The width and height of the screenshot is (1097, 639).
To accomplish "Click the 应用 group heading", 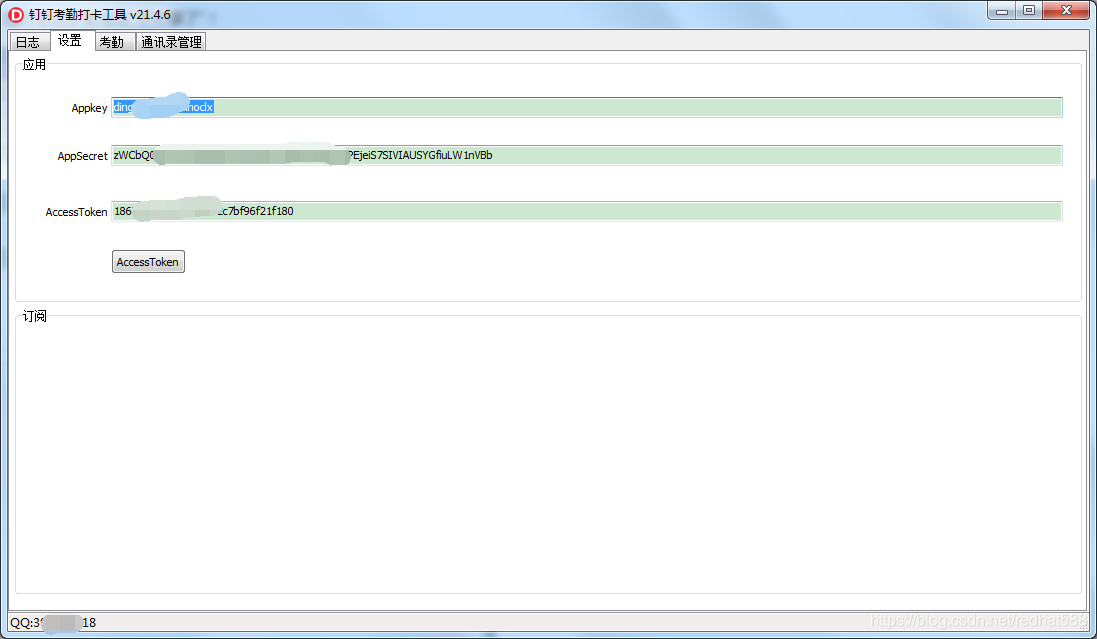I will click(34, 65).
